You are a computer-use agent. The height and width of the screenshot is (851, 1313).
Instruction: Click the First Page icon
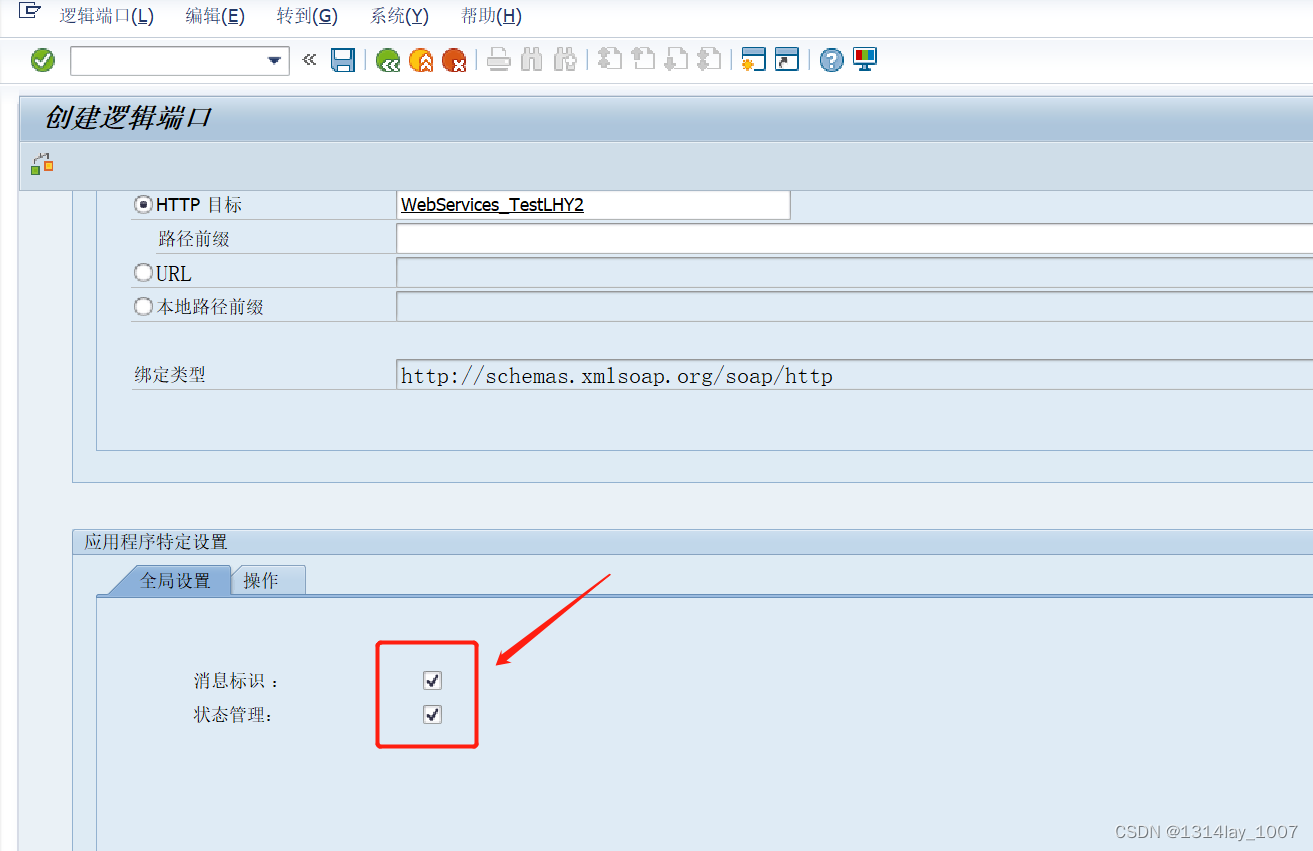click(x=610, y=60)
